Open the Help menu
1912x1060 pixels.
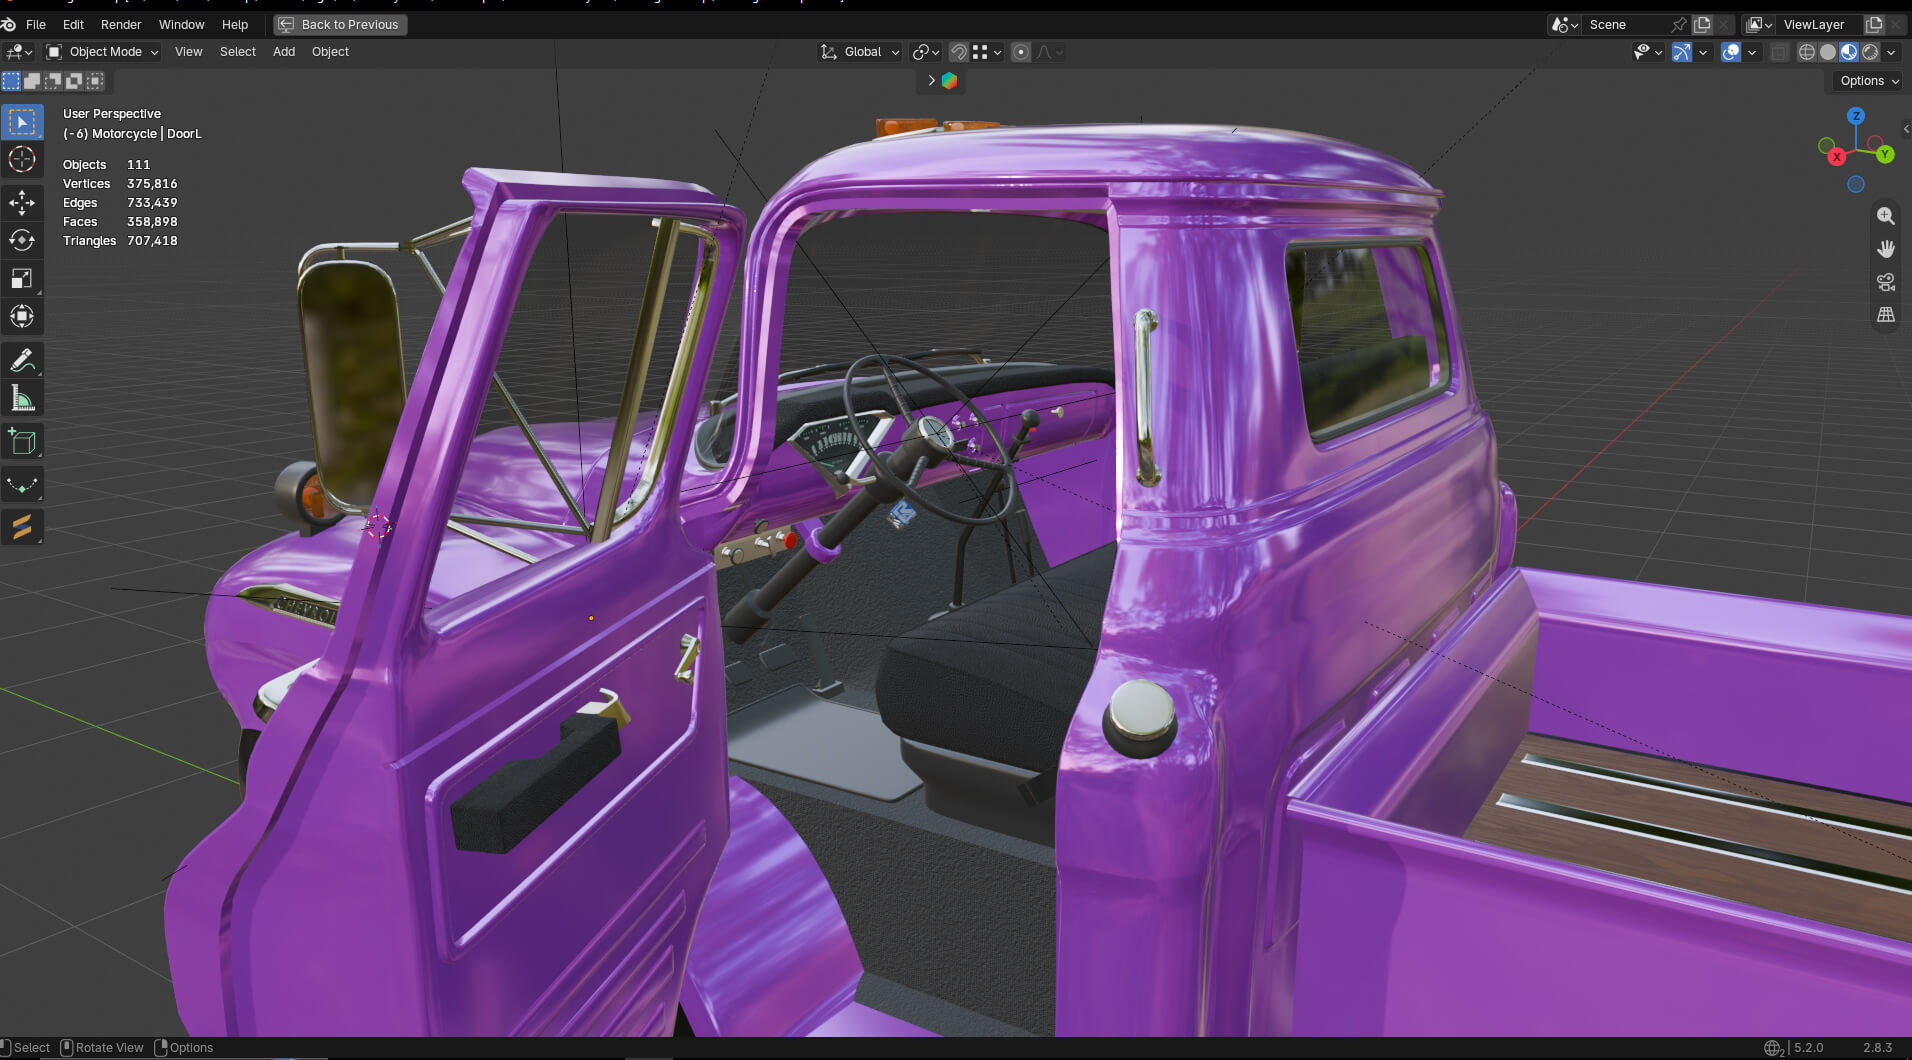click(235, 24)
